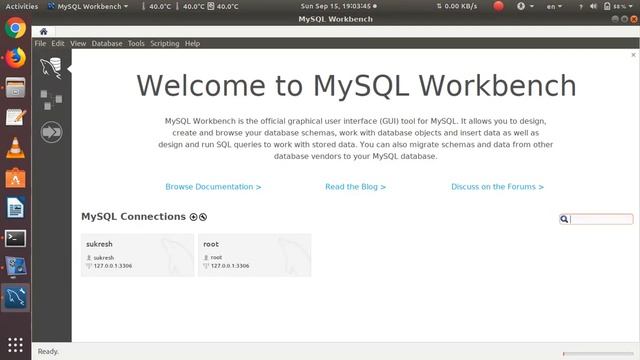Open the Files manager from the dock
The height and width of the screenshot is (360, 640).
pyautogui.click(x=16, y=87)
